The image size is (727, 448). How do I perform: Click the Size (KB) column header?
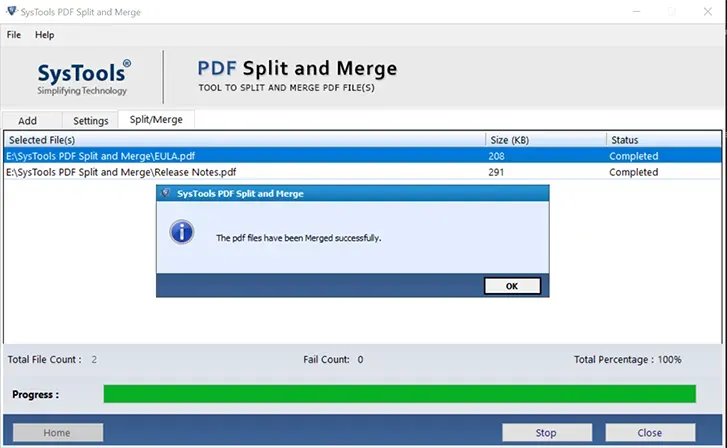546,140
